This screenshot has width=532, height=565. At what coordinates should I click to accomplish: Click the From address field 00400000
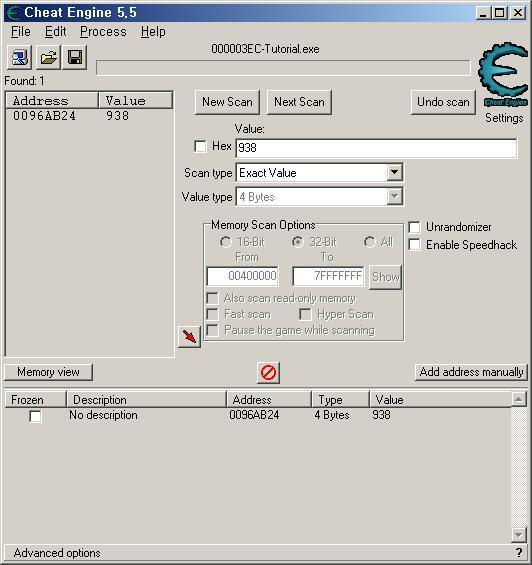243,276
